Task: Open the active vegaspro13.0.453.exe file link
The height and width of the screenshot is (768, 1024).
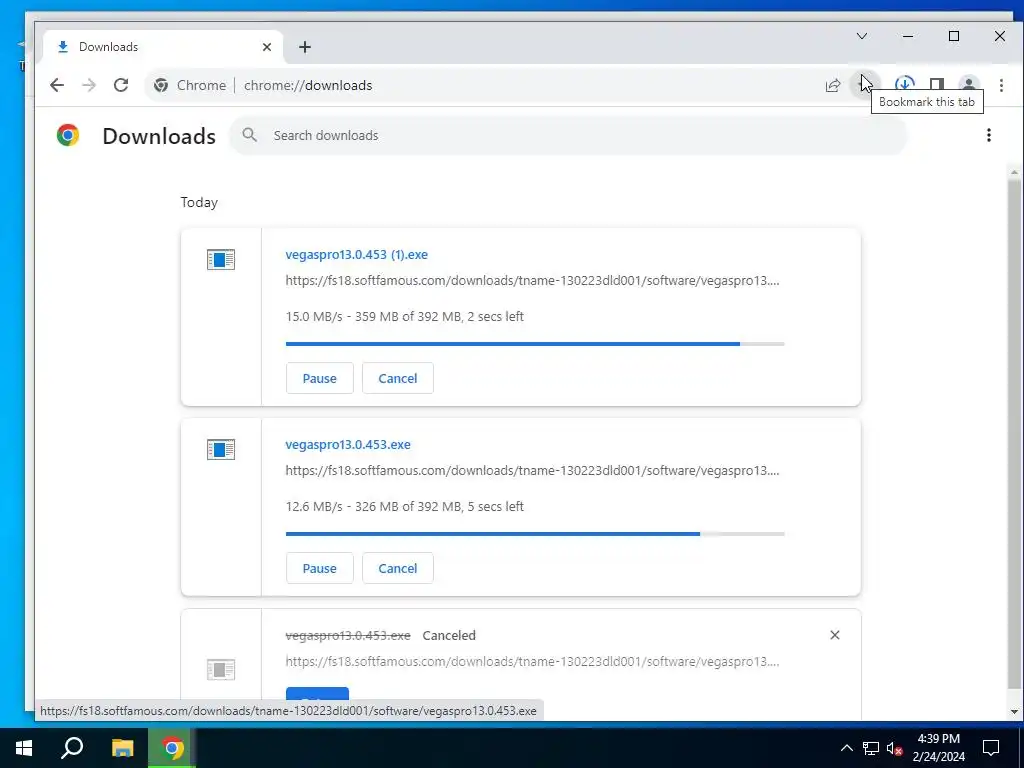Action: (x=348, y=445)
